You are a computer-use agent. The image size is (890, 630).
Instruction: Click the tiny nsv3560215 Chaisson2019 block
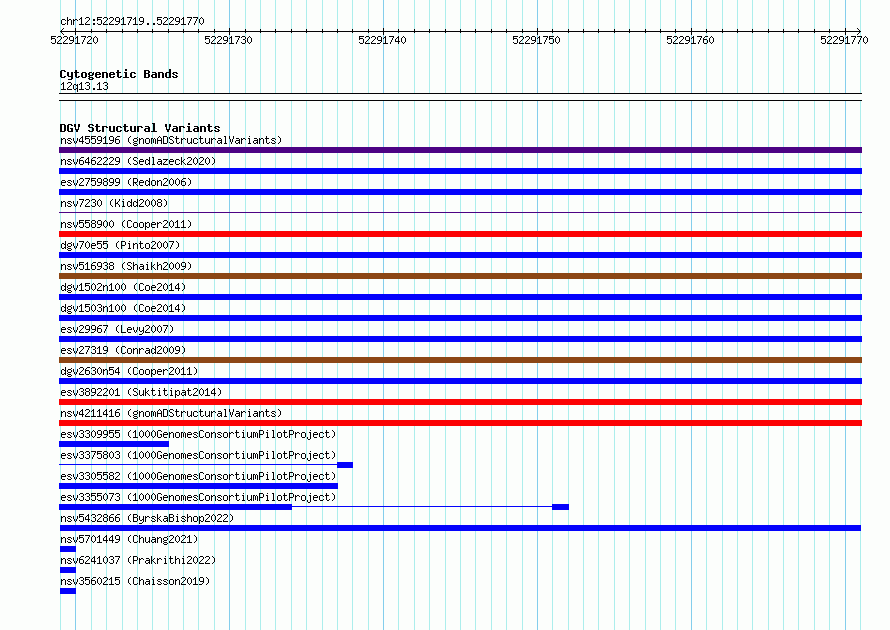(68, 591)
